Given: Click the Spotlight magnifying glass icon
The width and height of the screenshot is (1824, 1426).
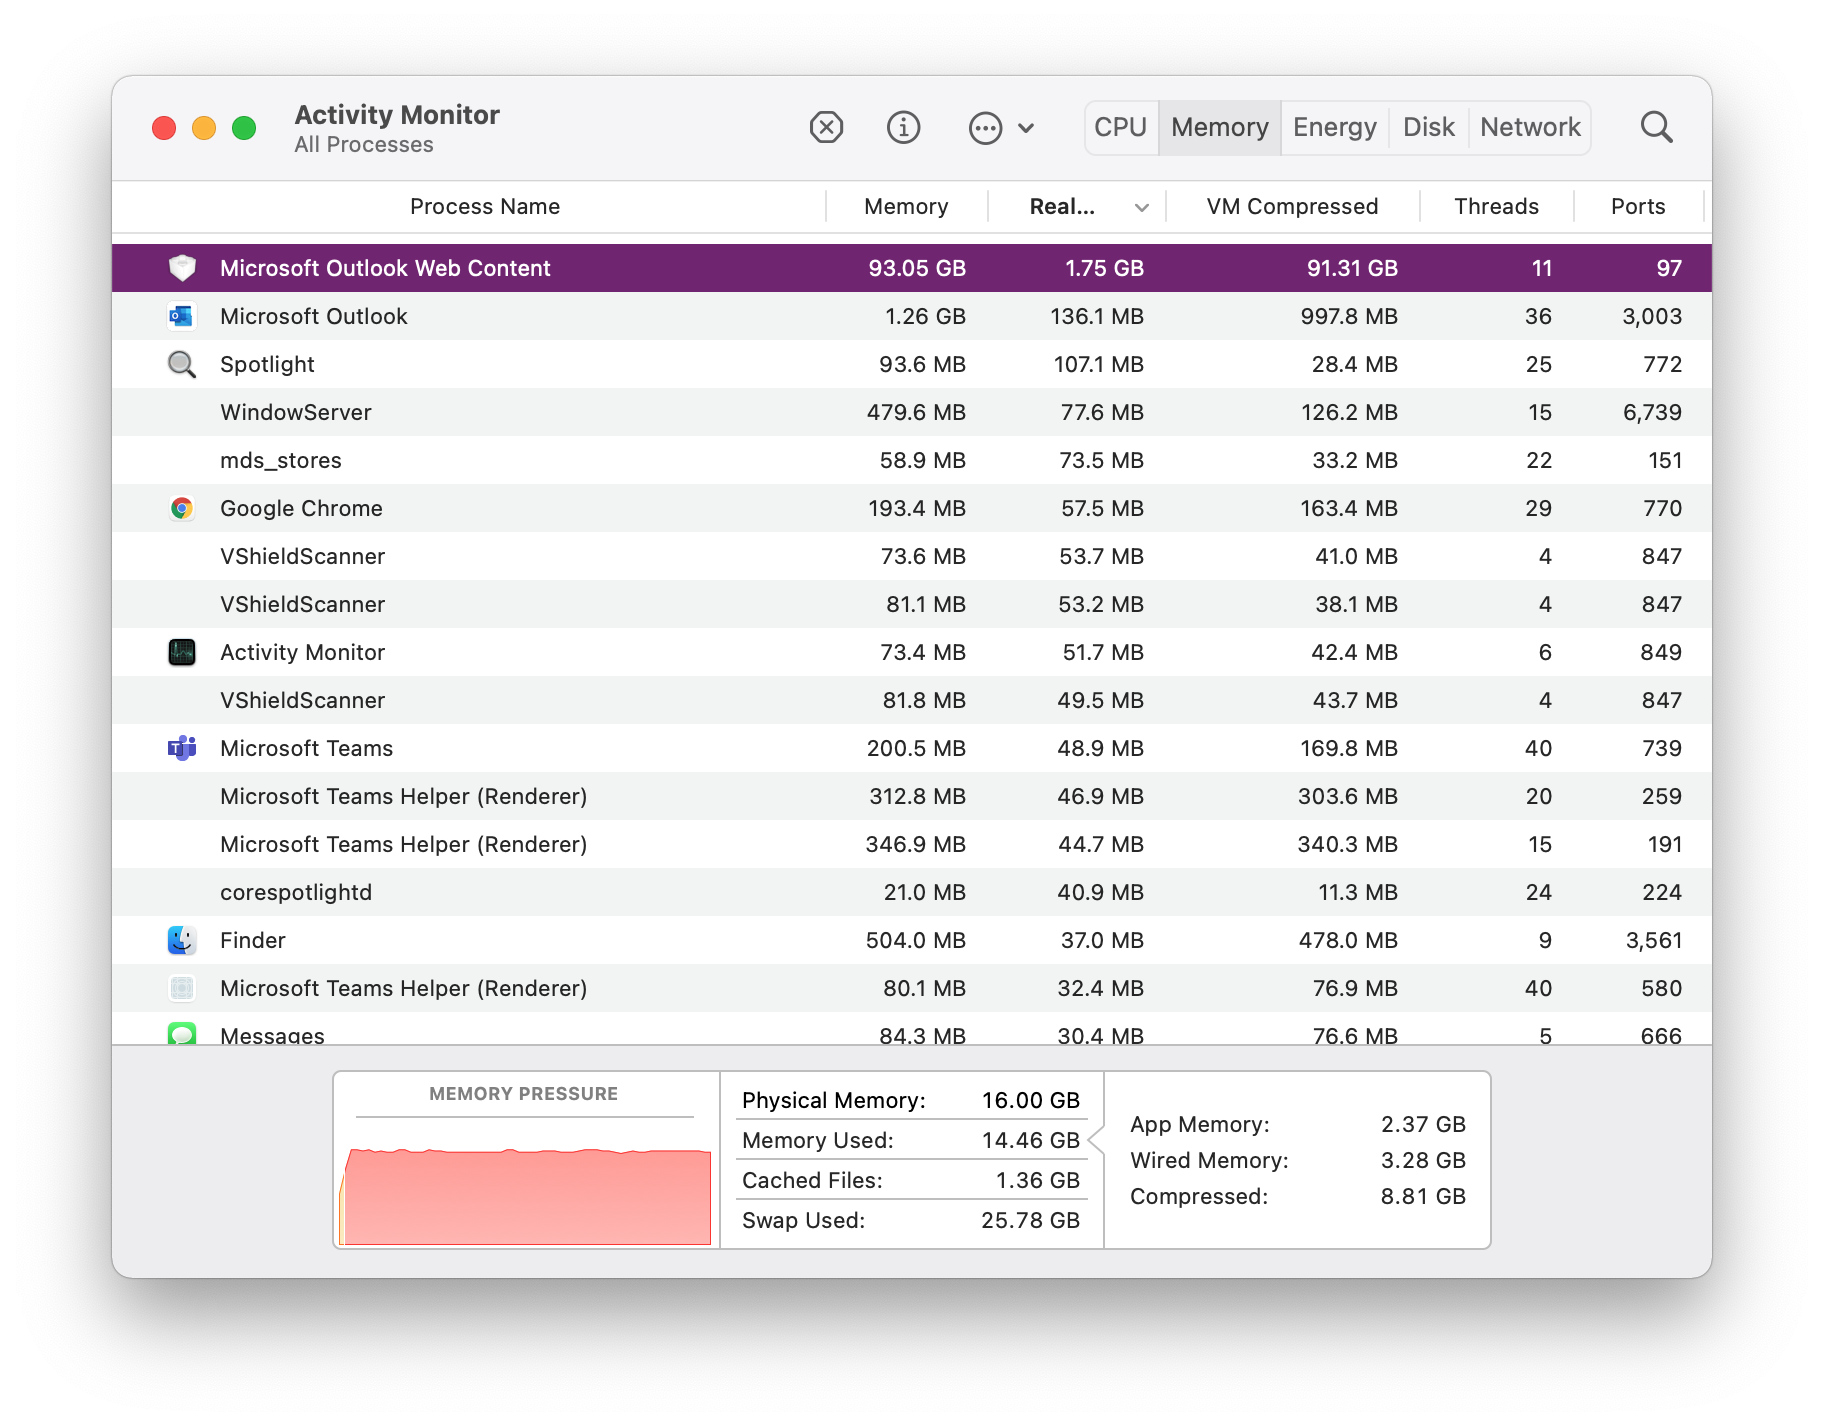Looking at the screenshot, I should (x=182, y=364).
